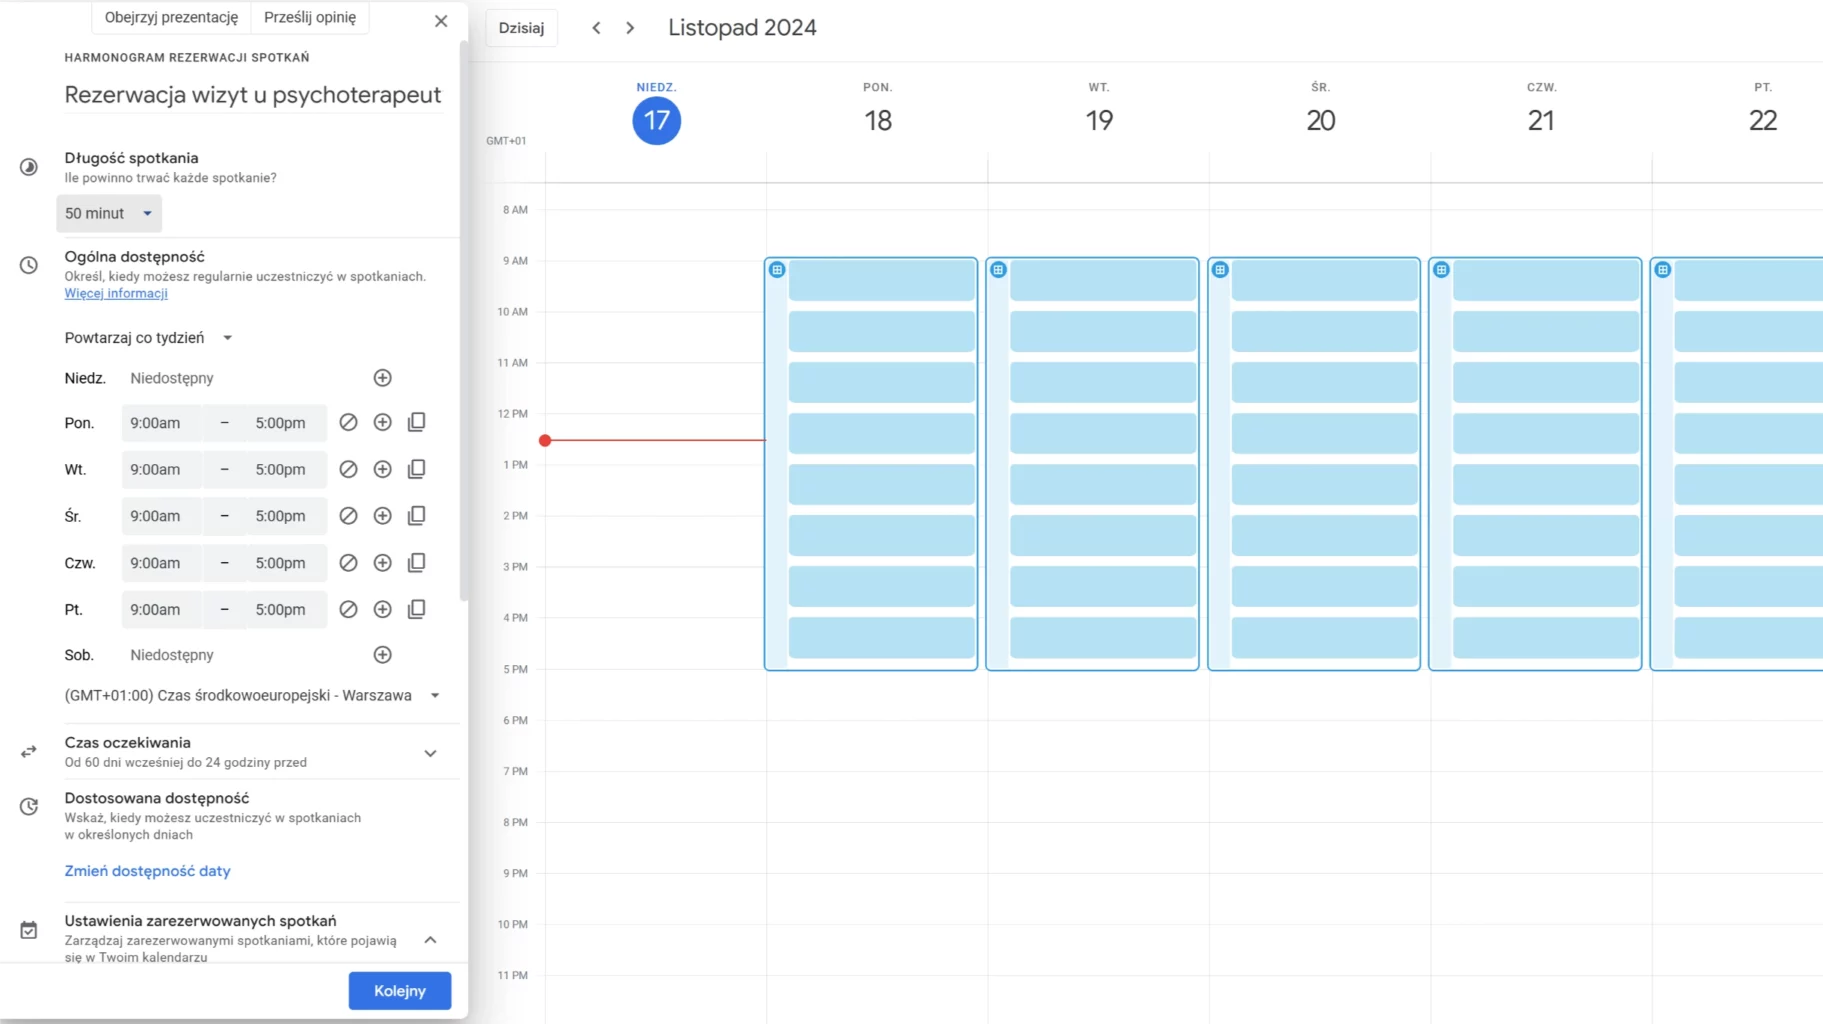Copy Śr. hours to other days
Screen dimensions: 1823x1024
pos(417,516)
